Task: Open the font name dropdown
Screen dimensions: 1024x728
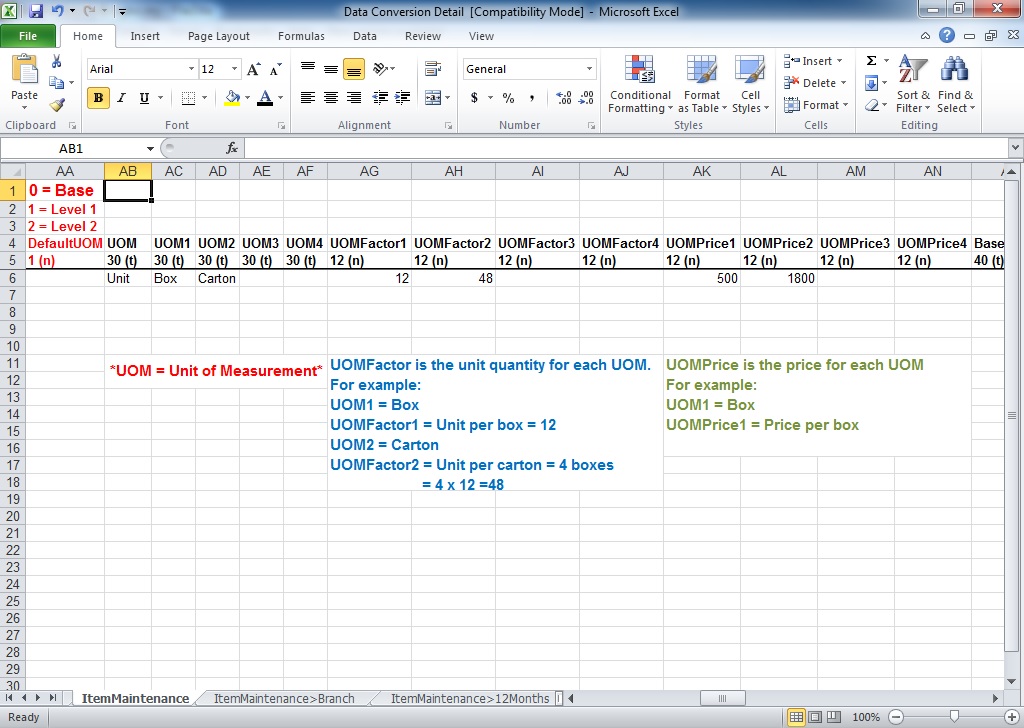Action: (x=191, y=69)
